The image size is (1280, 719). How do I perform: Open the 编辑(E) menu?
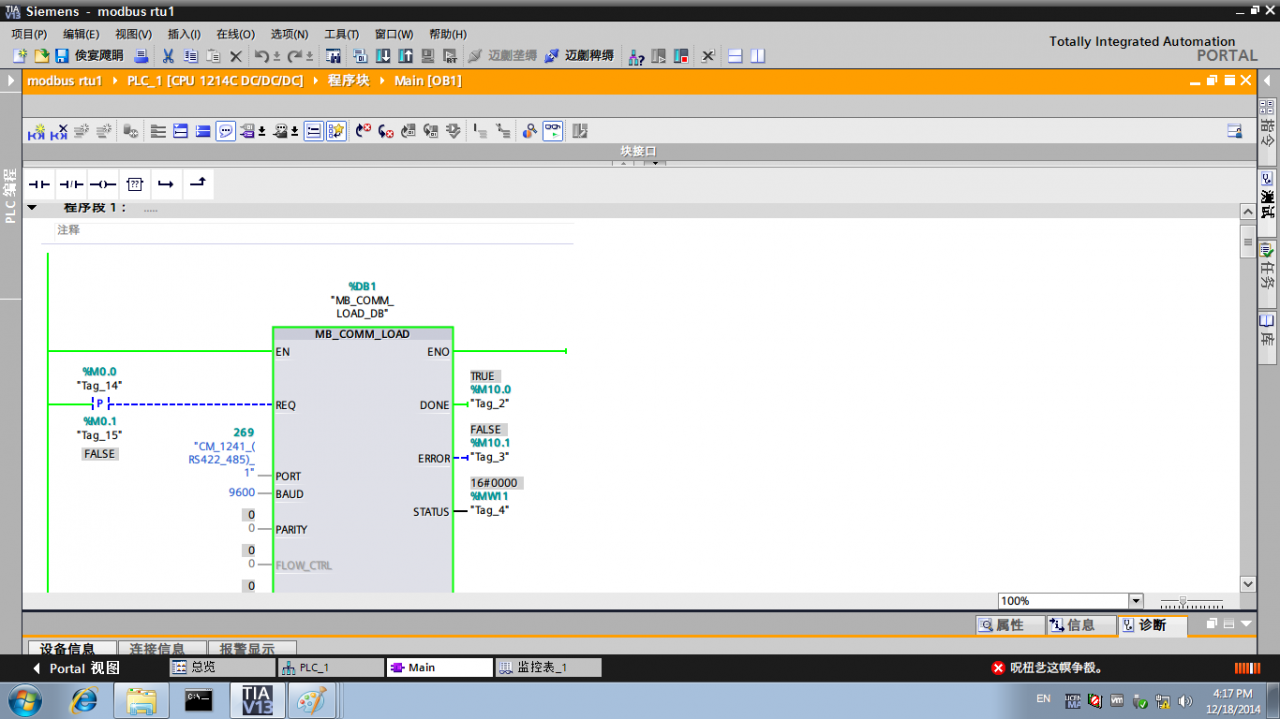pos(81,34)
